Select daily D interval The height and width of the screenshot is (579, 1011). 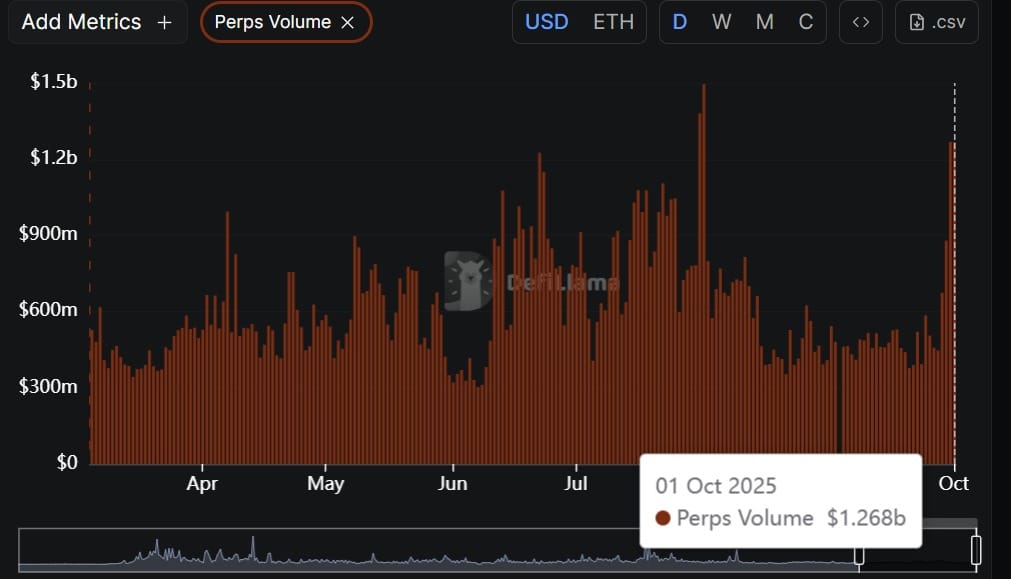[680, 22]
